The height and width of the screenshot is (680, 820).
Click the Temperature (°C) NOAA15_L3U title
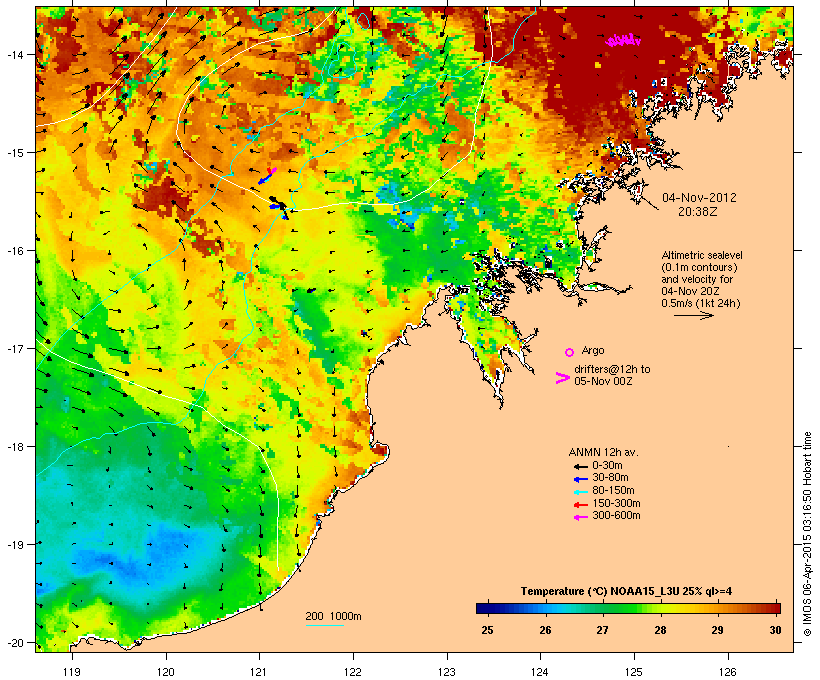(x=626, y=591)
